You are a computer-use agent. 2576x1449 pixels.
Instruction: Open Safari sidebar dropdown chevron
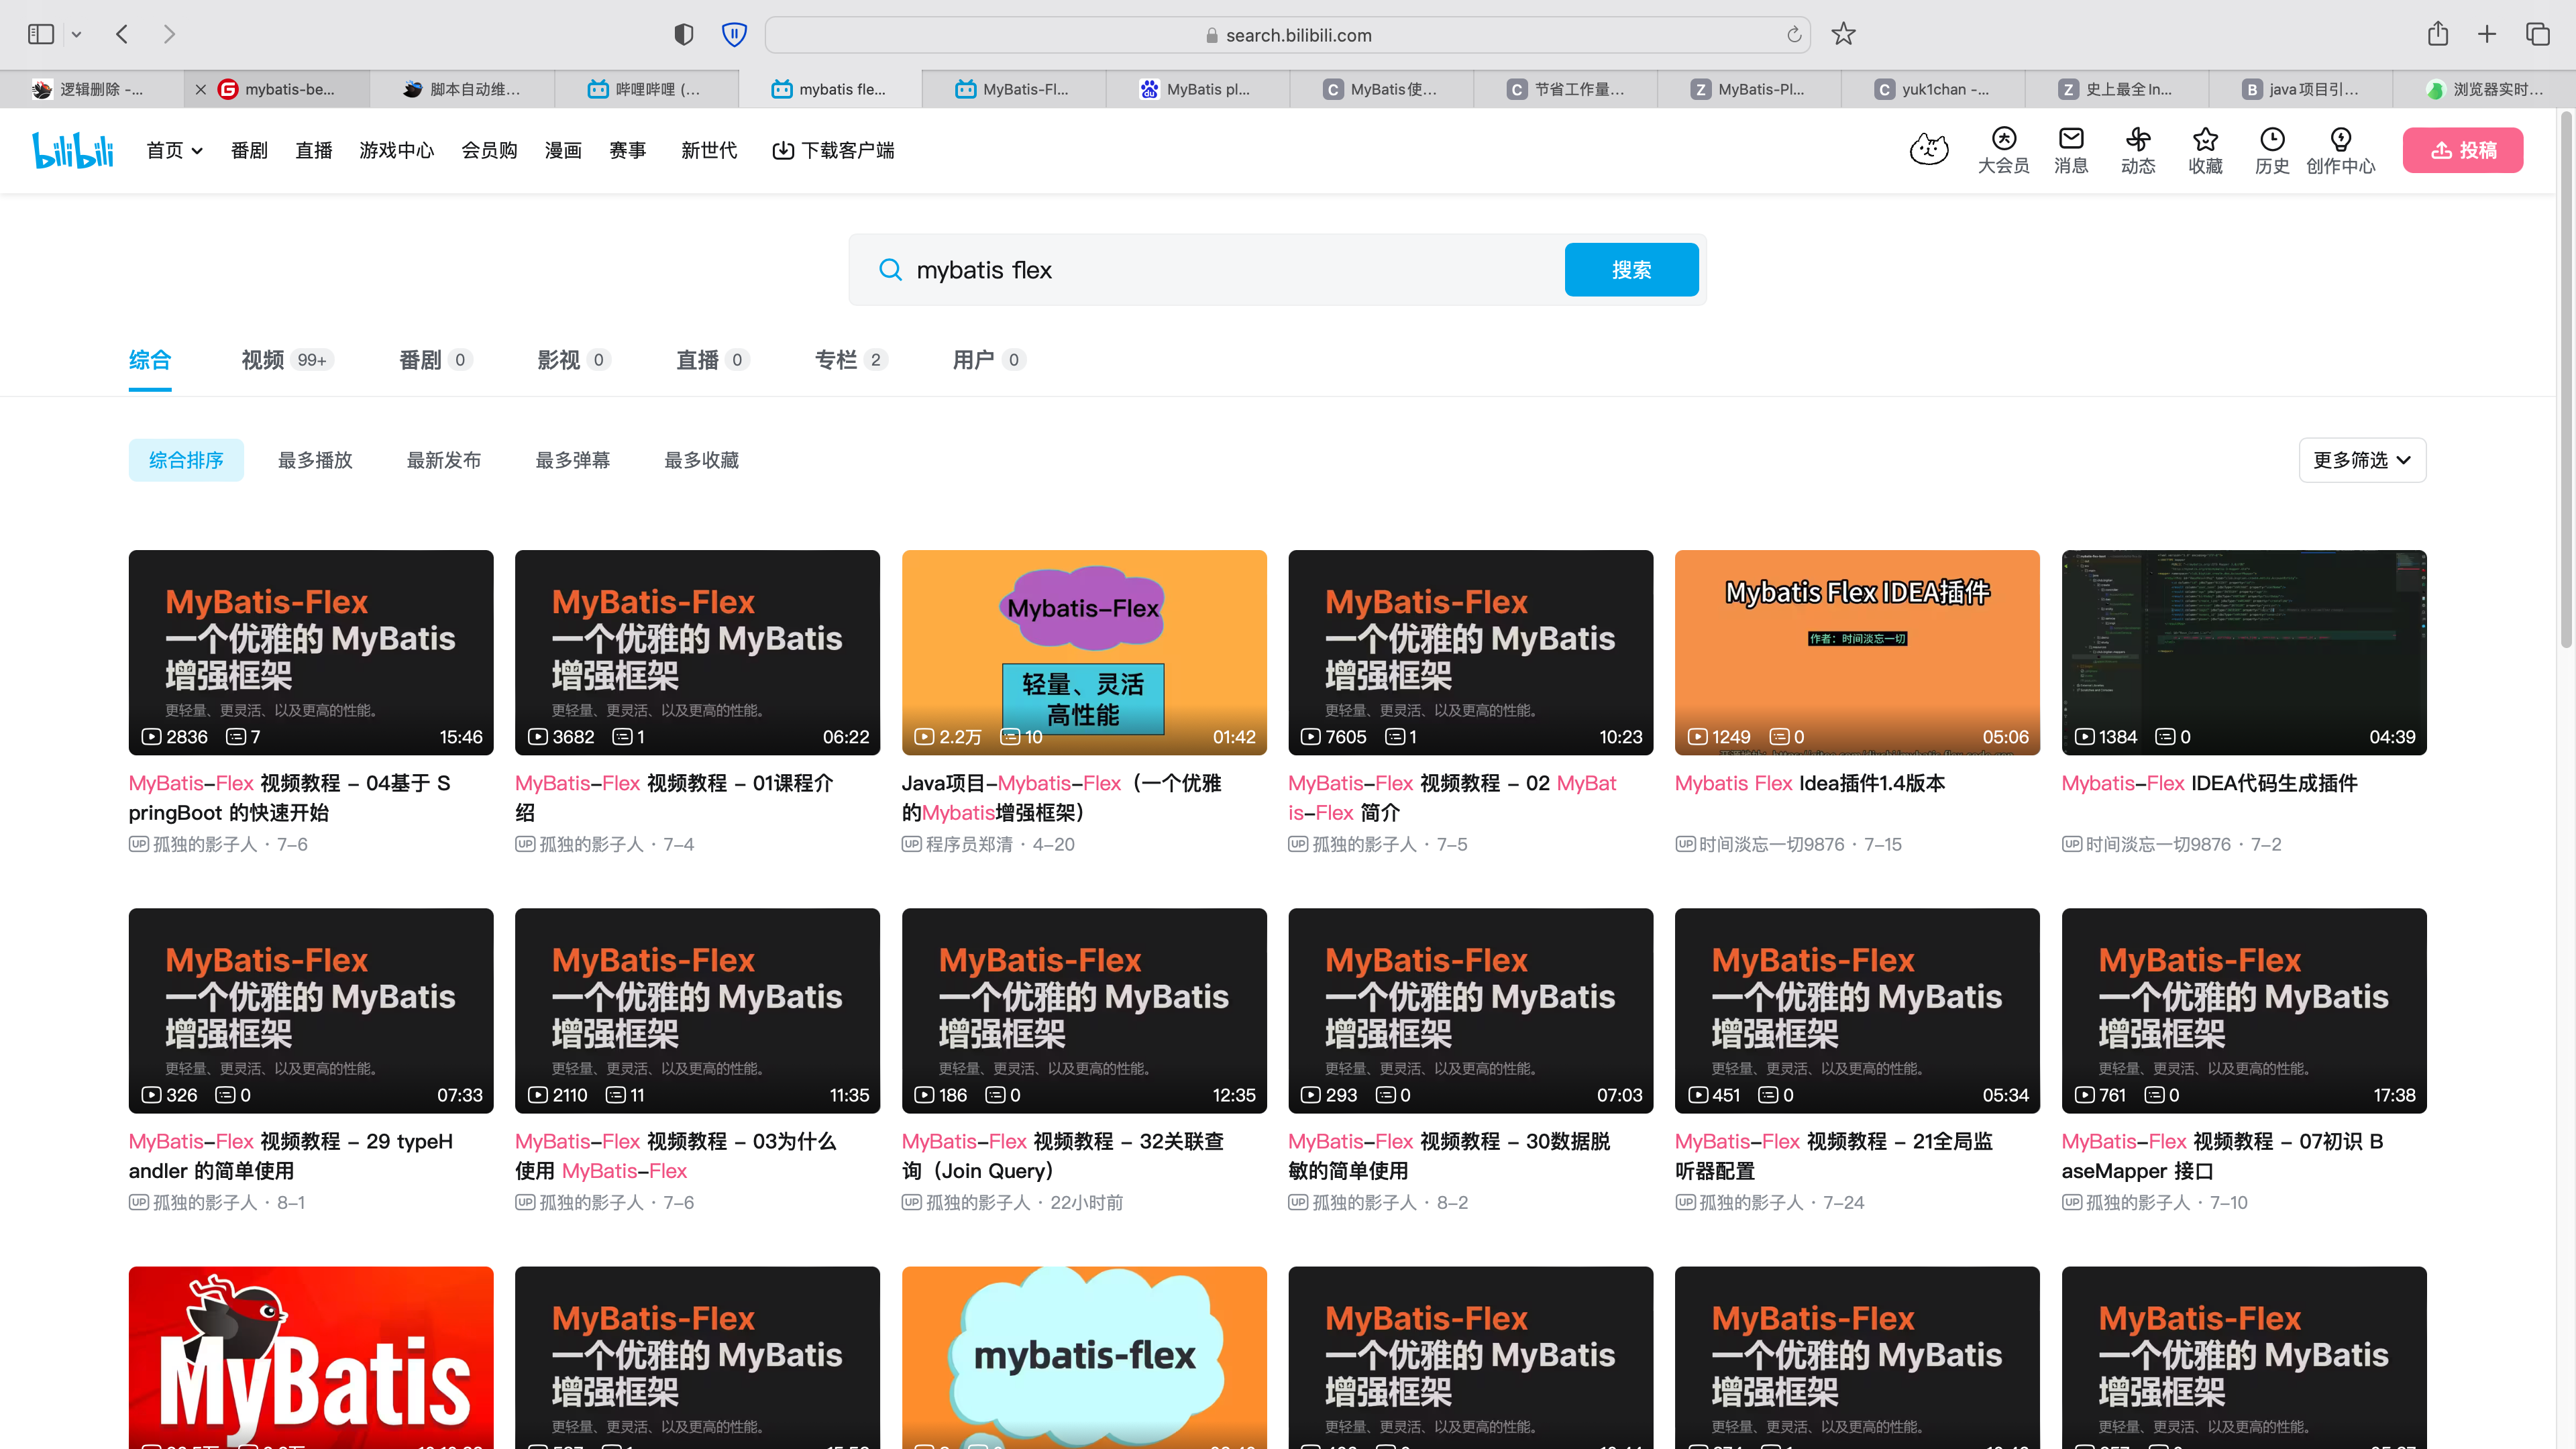coord(76,35)
